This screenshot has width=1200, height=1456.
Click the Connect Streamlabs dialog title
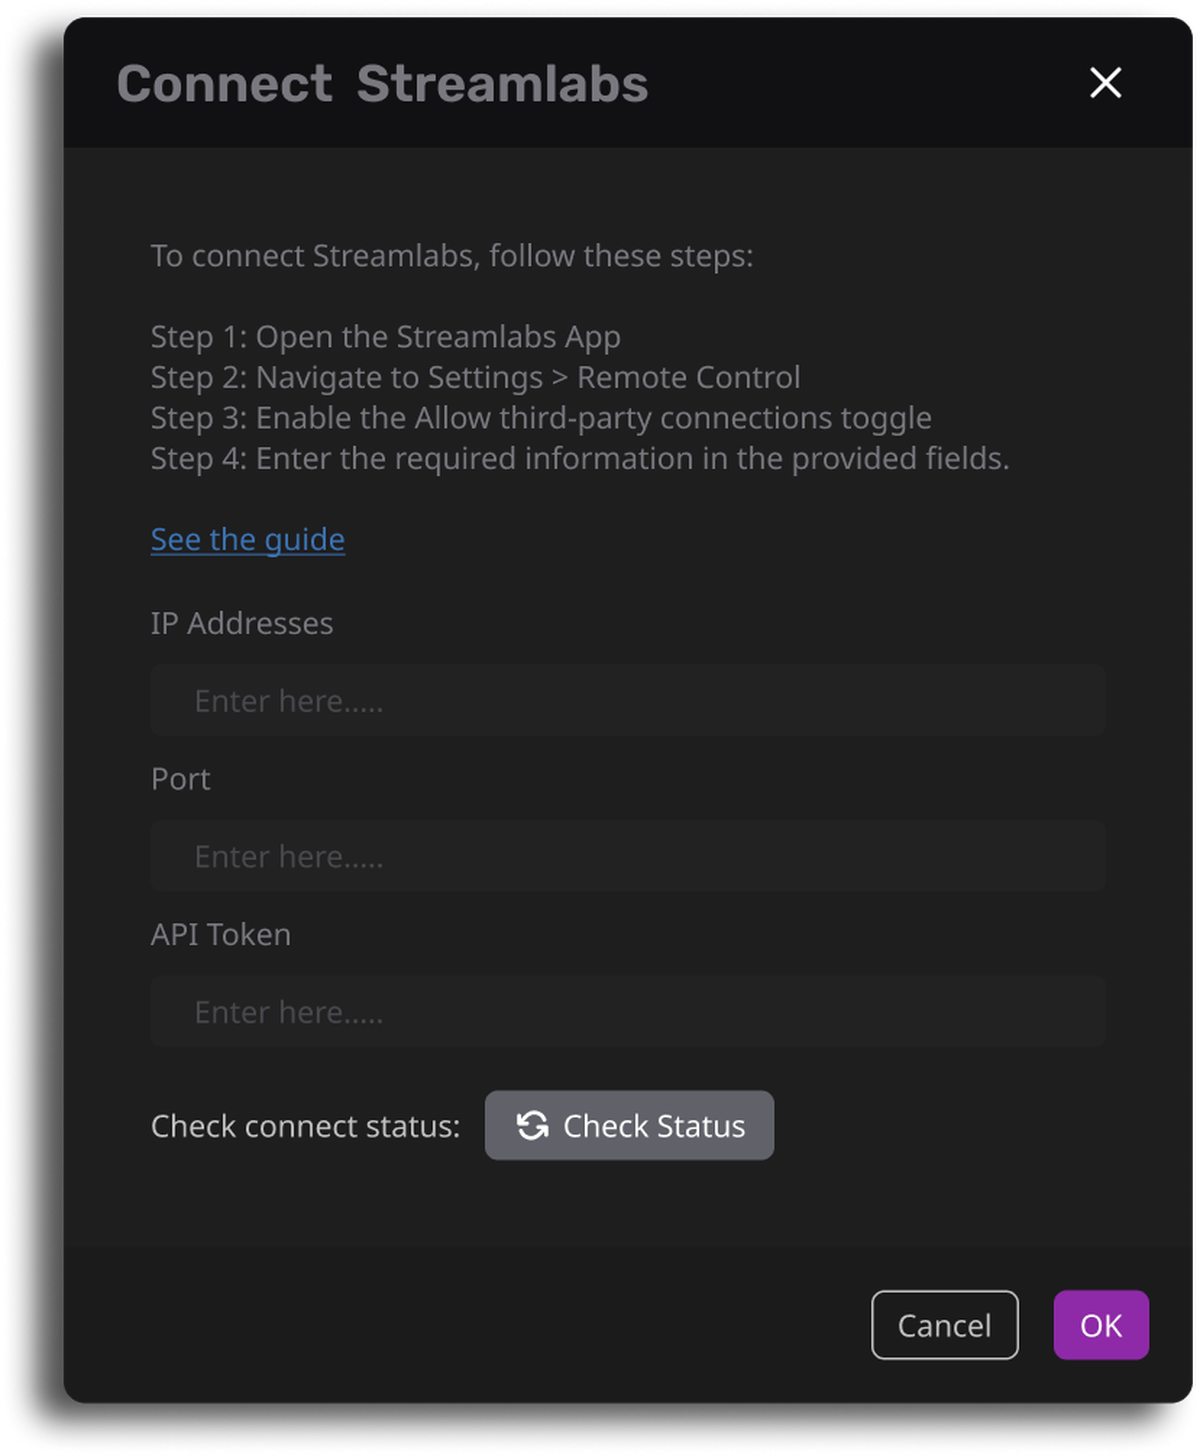(x=383, y=83)
